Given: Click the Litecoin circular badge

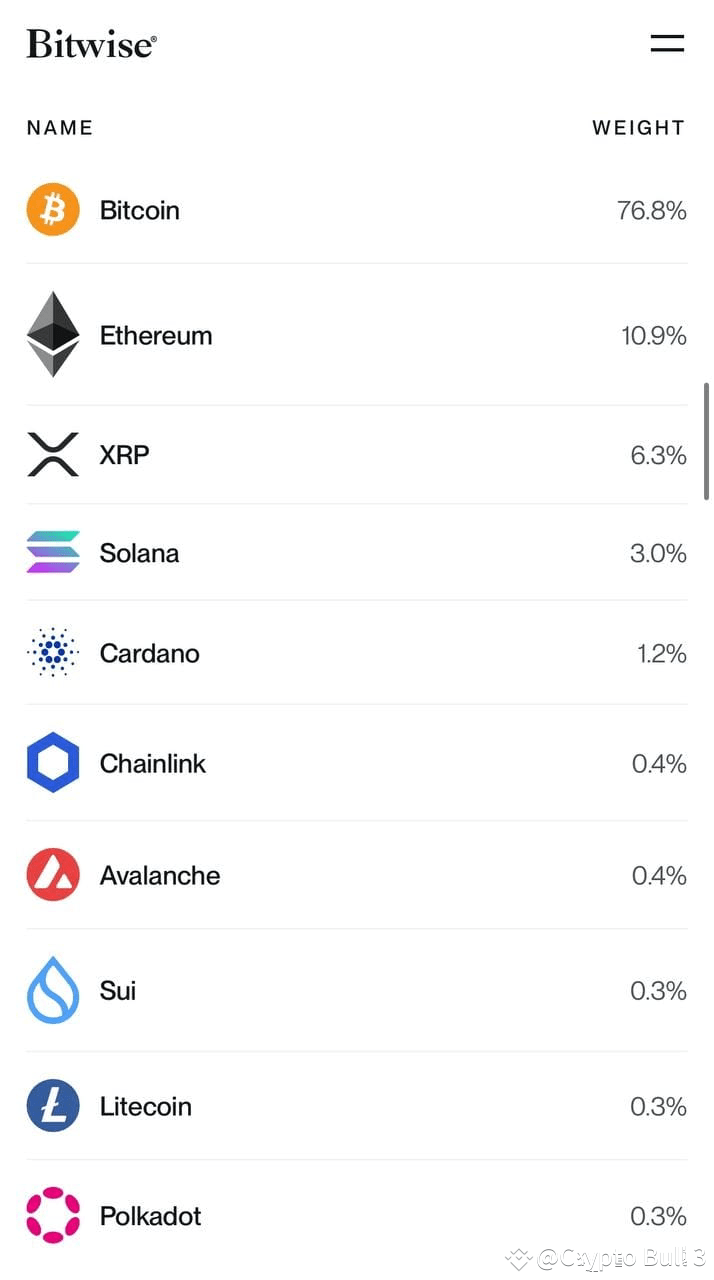Looking at the screenshot, I should [x=52, y=1106].
